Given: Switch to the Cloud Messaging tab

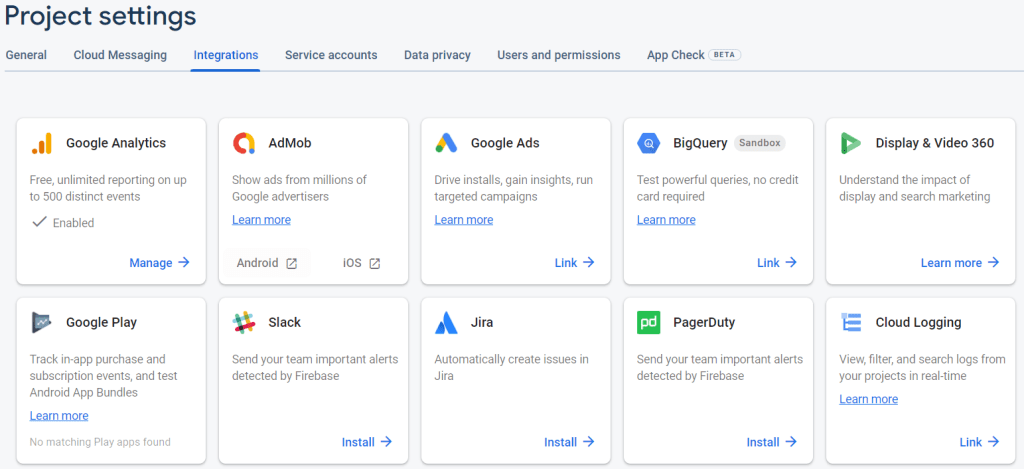Looking at the screenshot, I should tap(120, 55).
